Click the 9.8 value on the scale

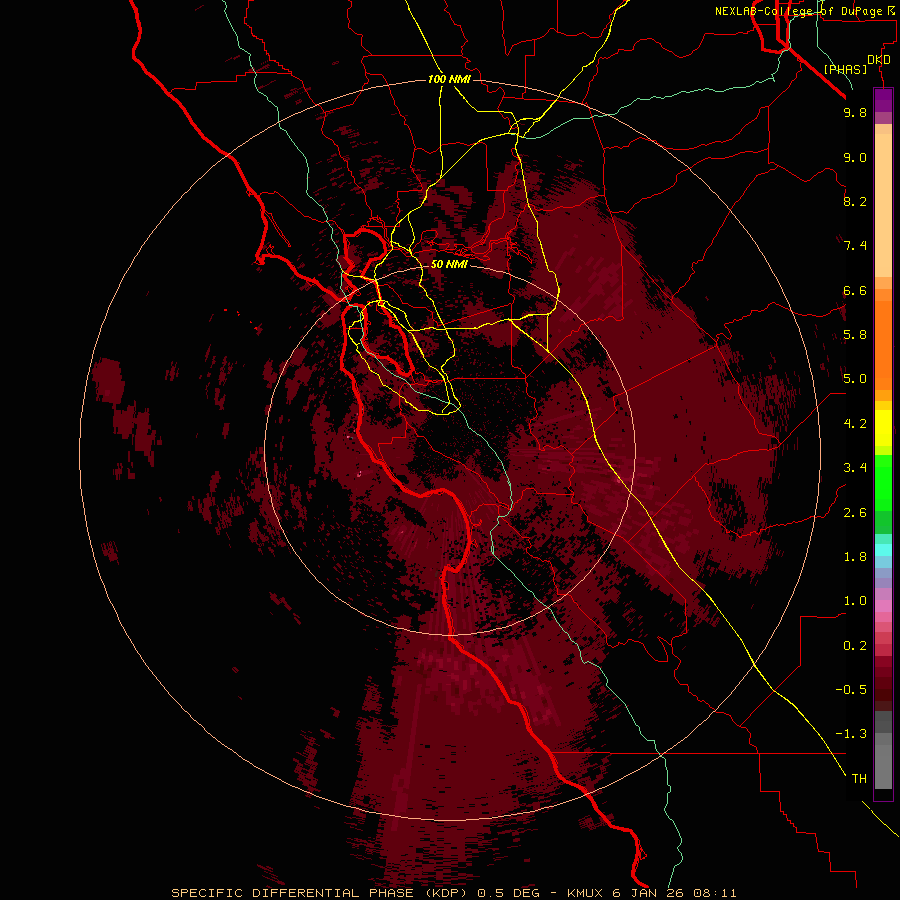(855, 112)
